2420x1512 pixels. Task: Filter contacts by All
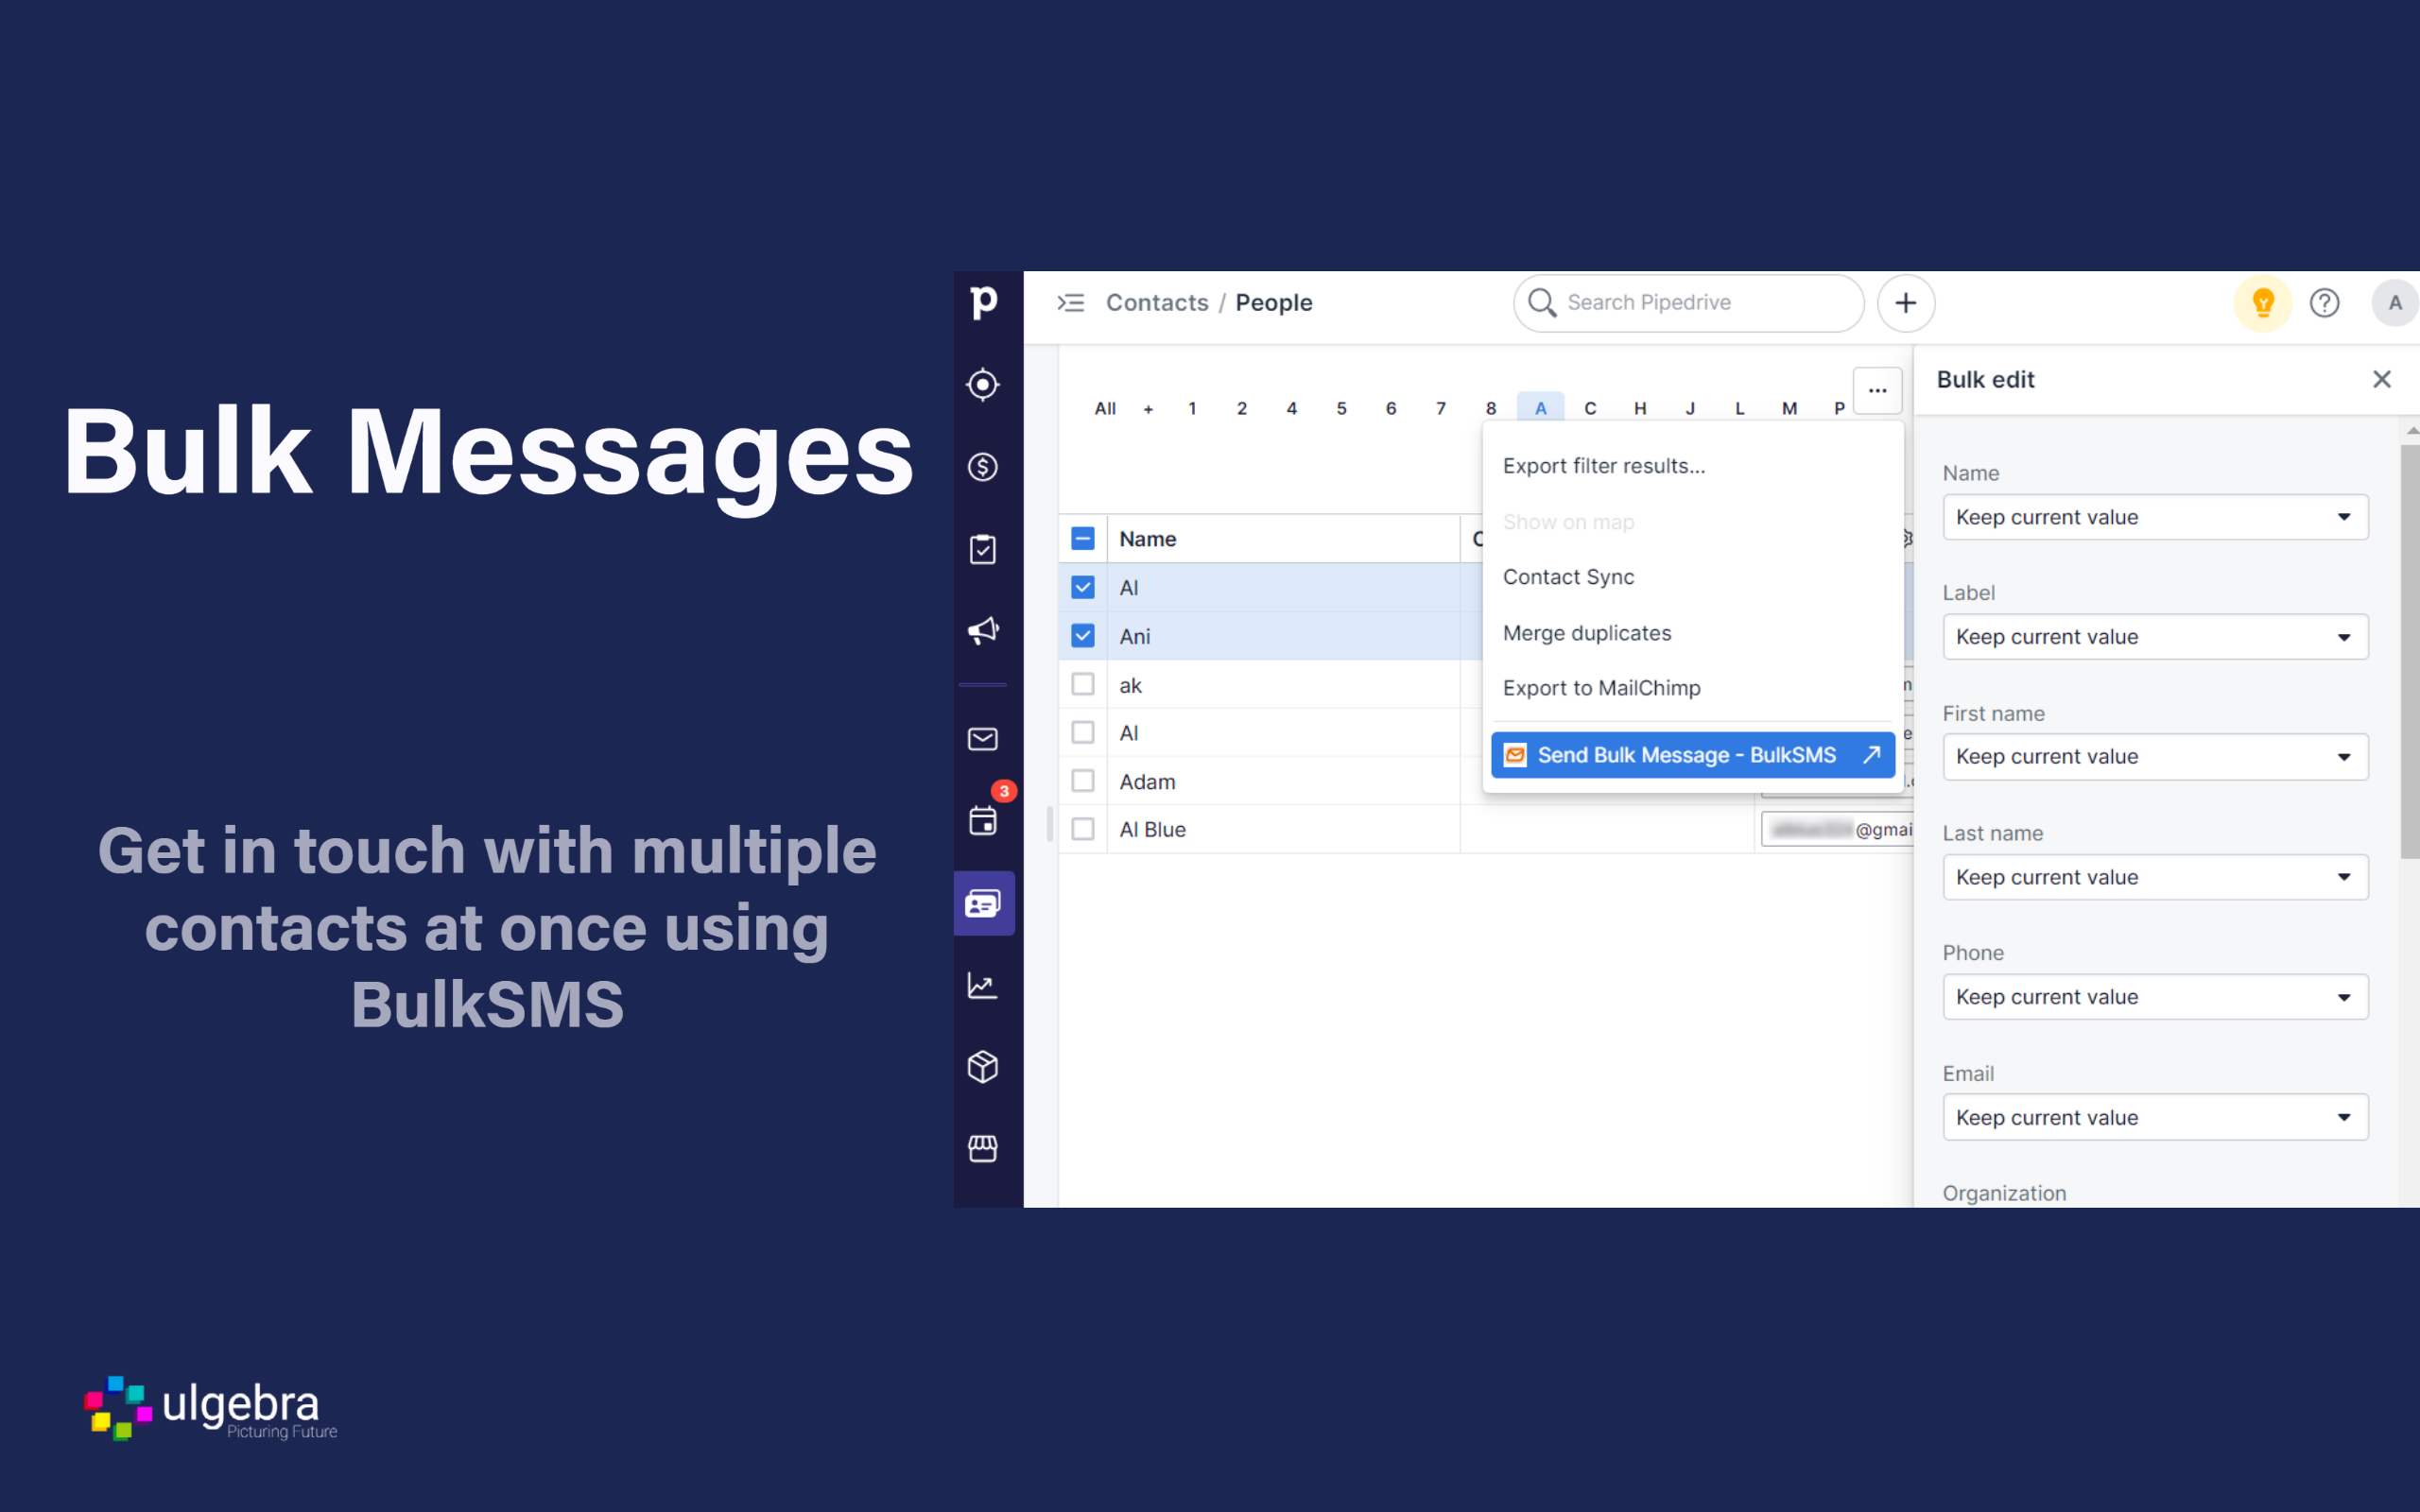tap(1104, 408)
